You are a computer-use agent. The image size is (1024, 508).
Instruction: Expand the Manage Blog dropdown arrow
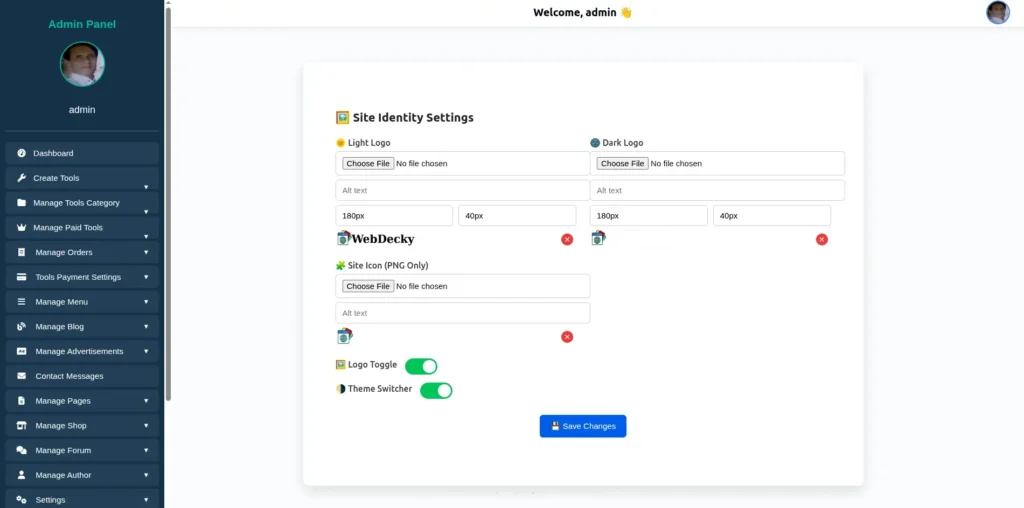146,327
